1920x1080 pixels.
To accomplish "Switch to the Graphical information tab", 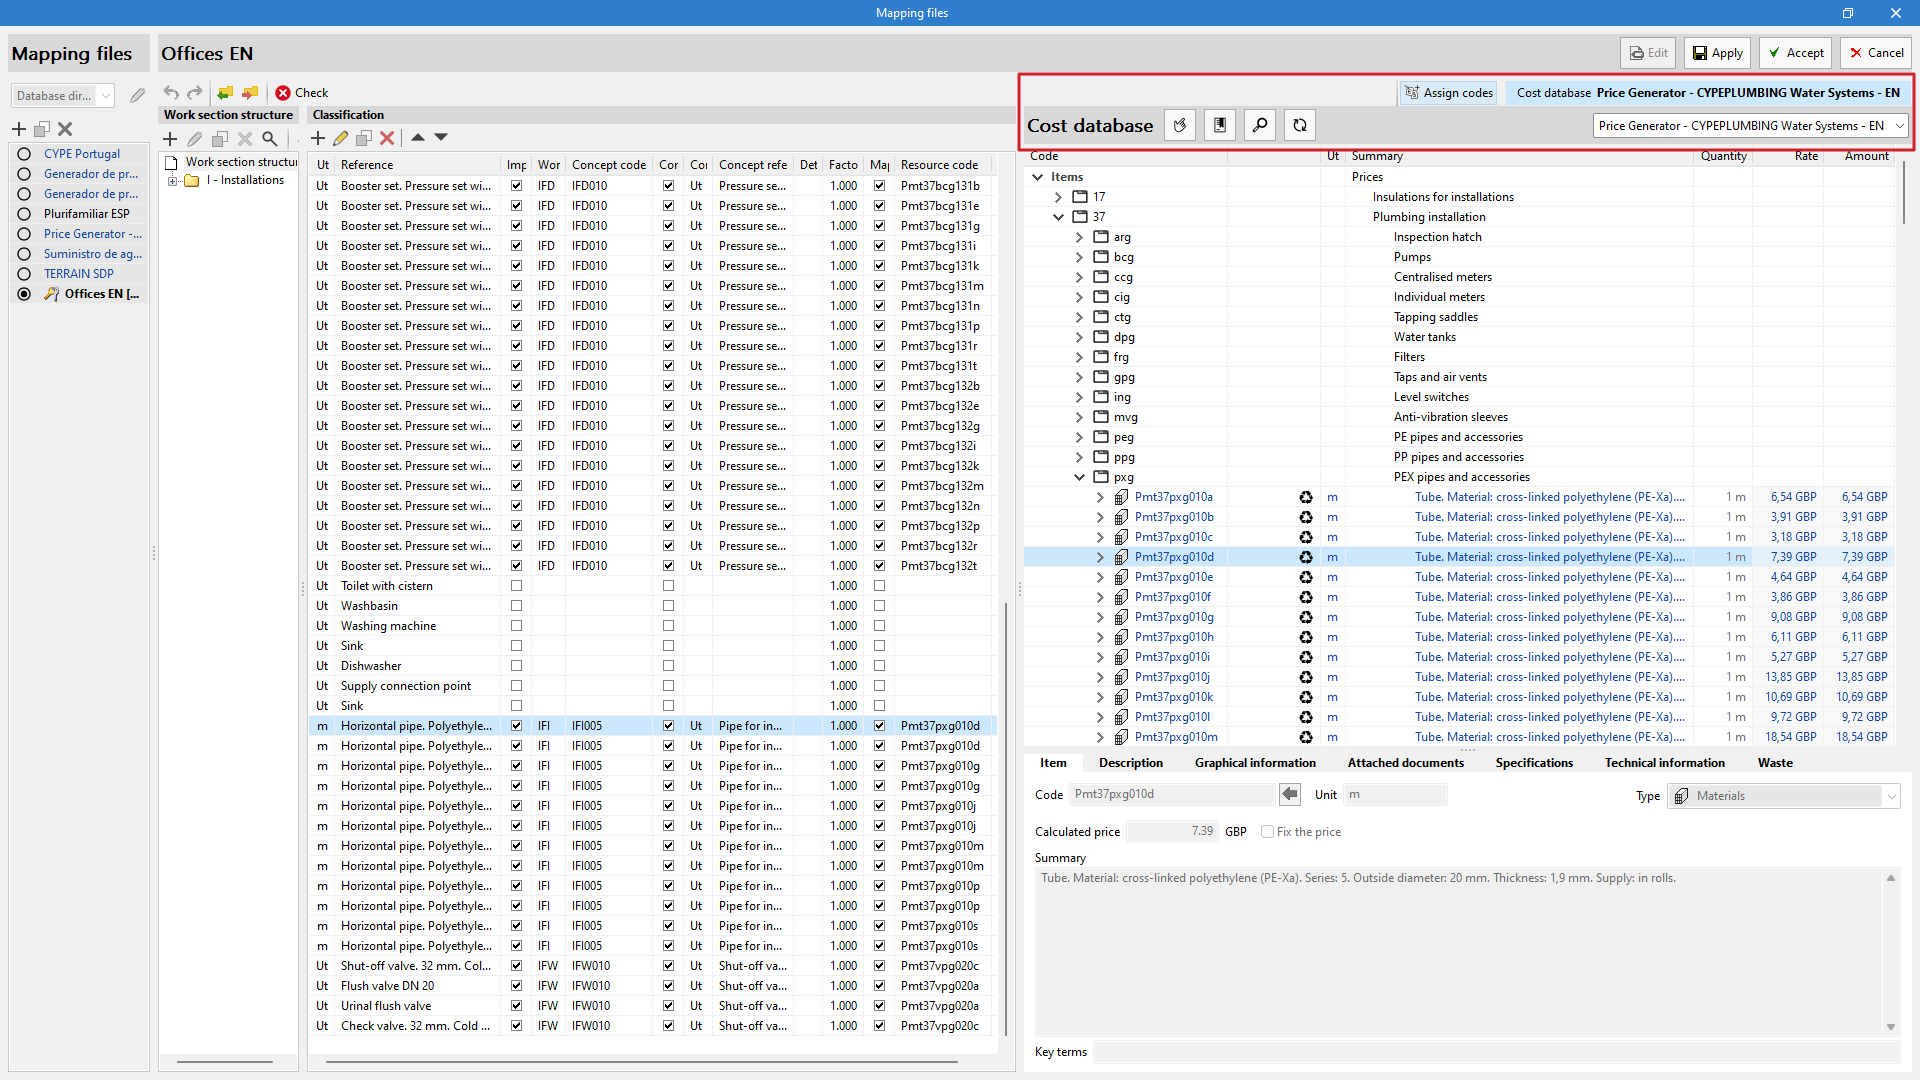I will [x=1254, y=763].
